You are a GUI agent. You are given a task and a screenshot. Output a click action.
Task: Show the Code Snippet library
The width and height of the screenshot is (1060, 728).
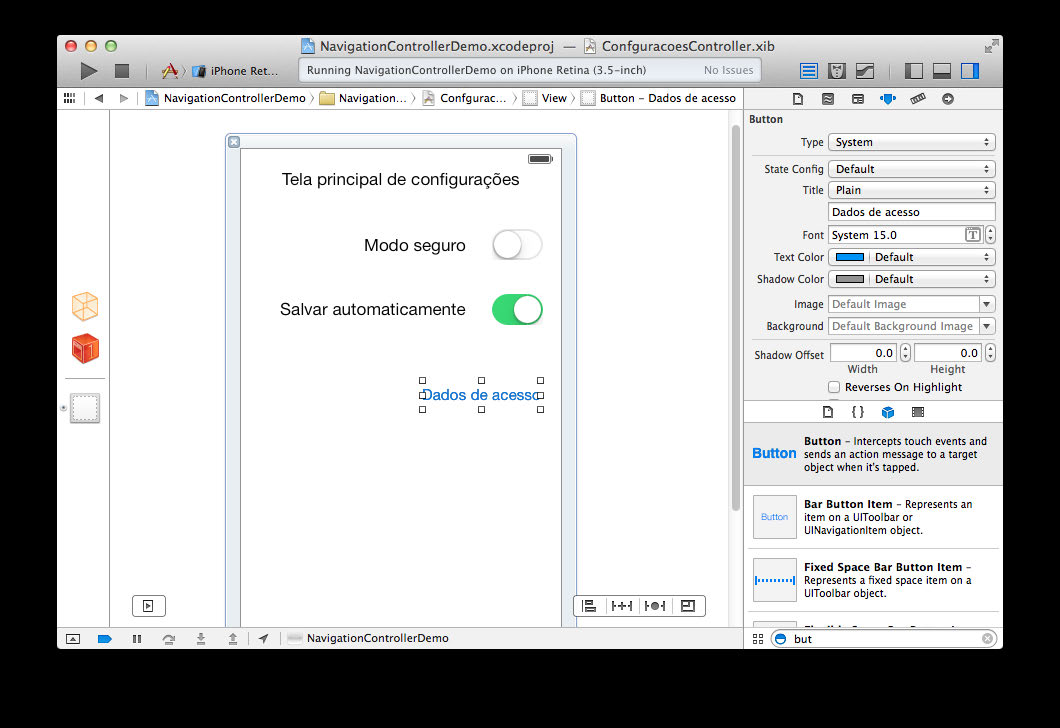coord(857,412)
